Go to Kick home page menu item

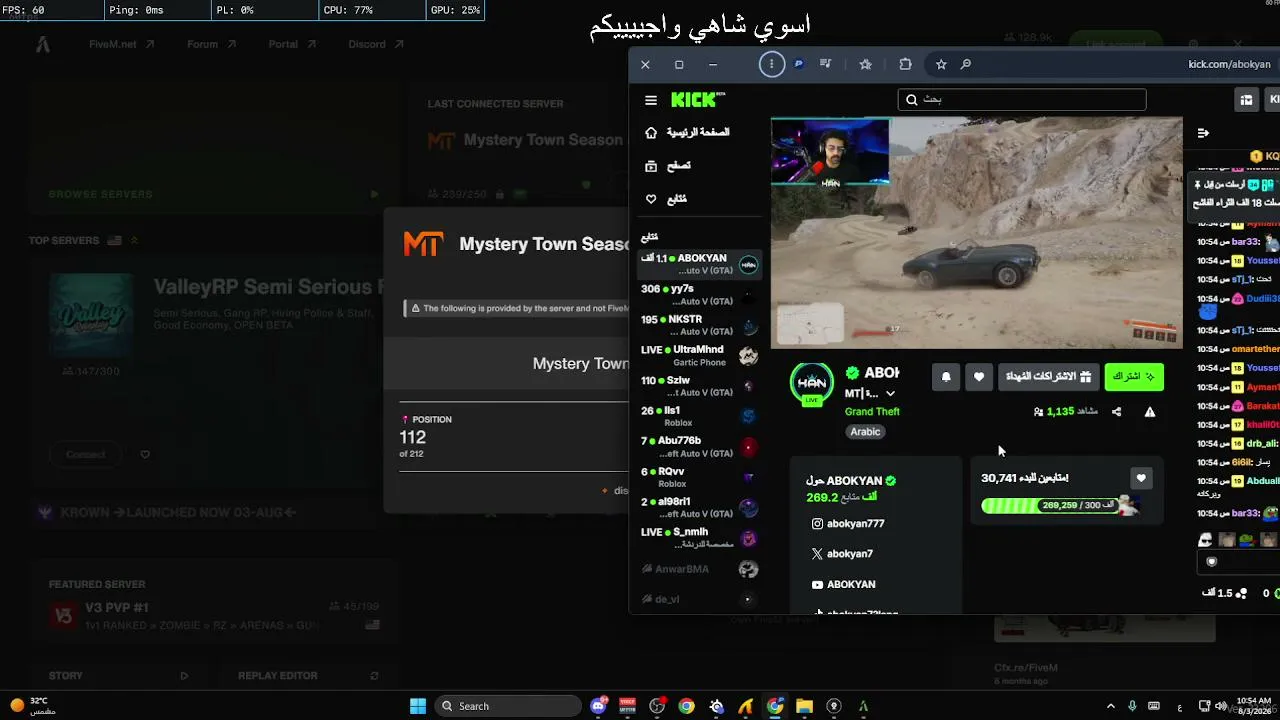[x=686, y=133]
